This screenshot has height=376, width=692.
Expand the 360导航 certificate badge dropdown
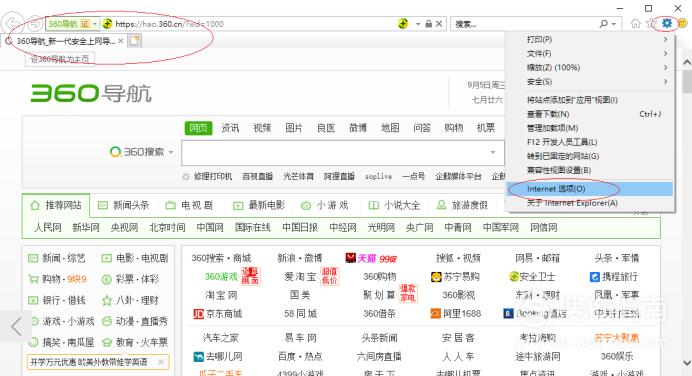pos(94,24)
